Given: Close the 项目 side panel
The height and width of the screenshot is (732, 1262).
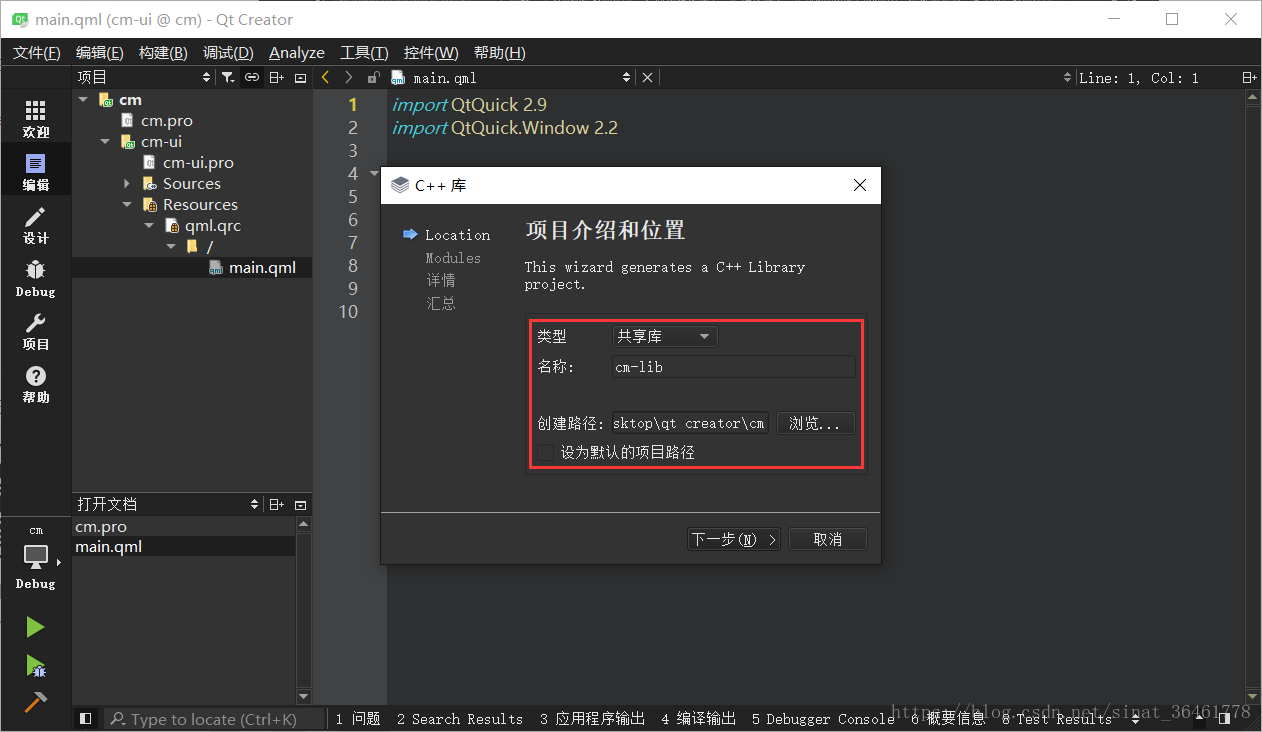Looking at the screenshot, I should (300, 77).
